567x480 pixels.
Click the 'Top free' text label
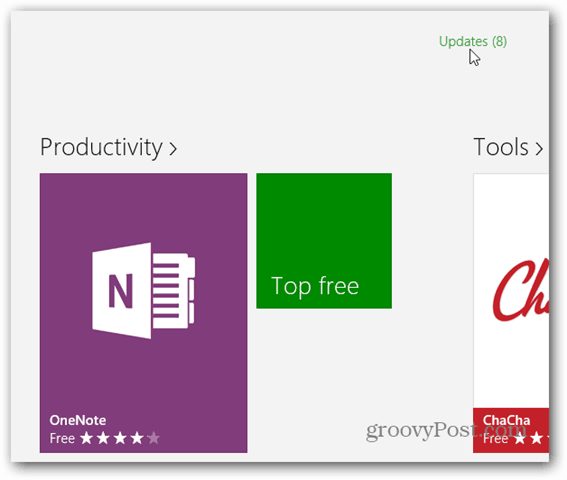click(x=315, y=286)
